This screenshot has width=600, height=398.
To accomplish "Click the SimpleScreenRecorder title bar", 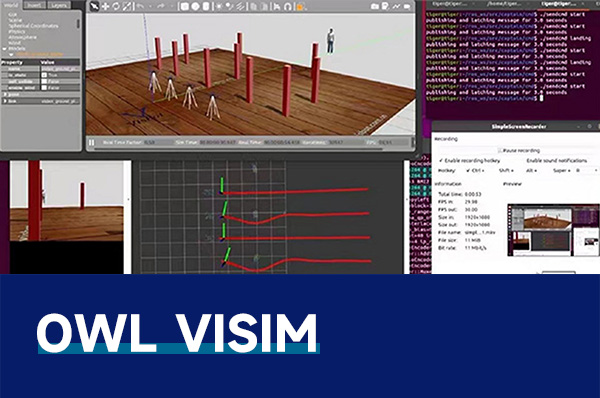I will (516, 126).
